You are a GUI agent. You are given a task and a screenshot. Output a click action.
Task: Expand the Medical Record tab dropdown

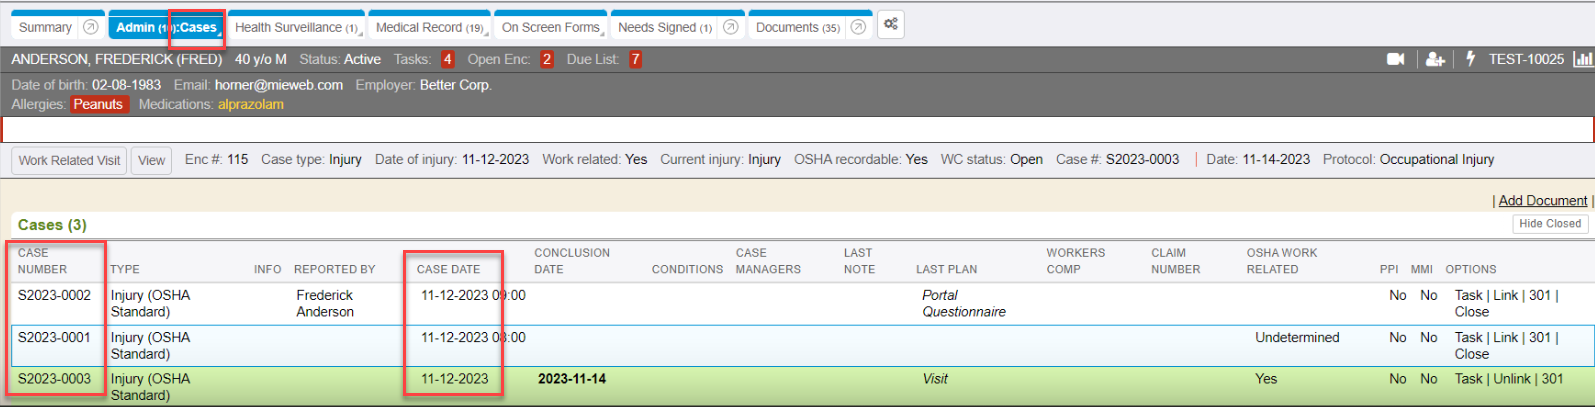pyautogui.click(x=487, y=34)
